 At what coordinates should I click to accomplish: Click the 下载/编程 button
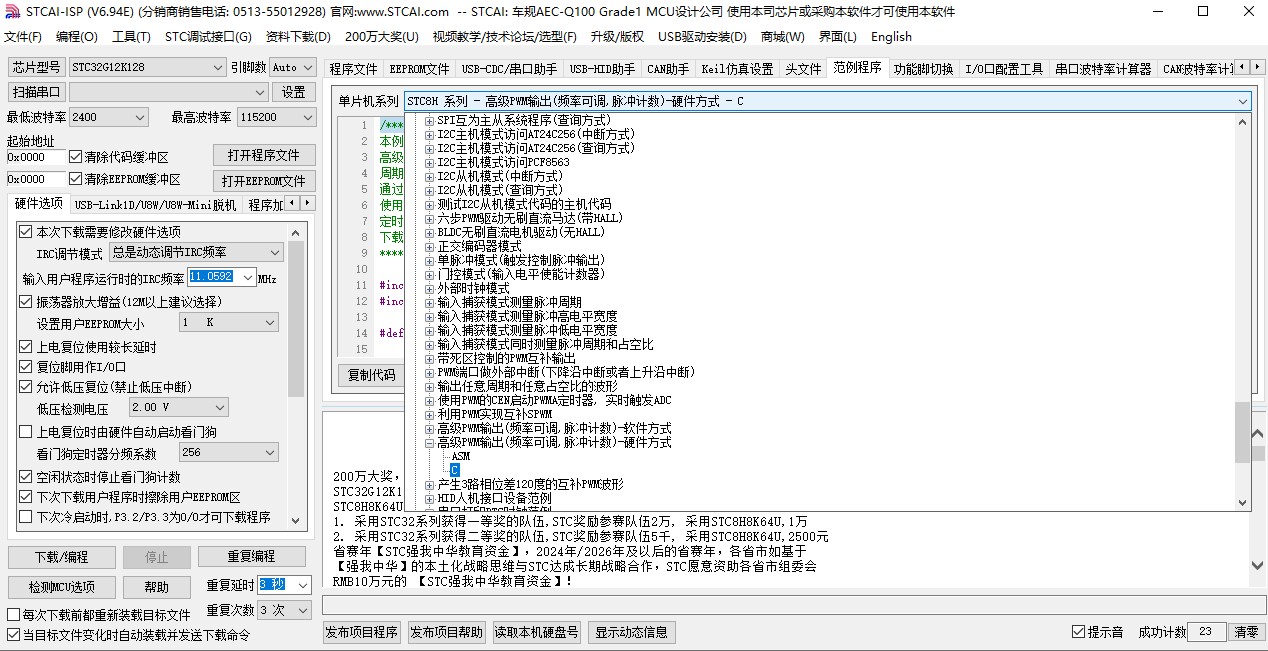[x=61, y=557]
